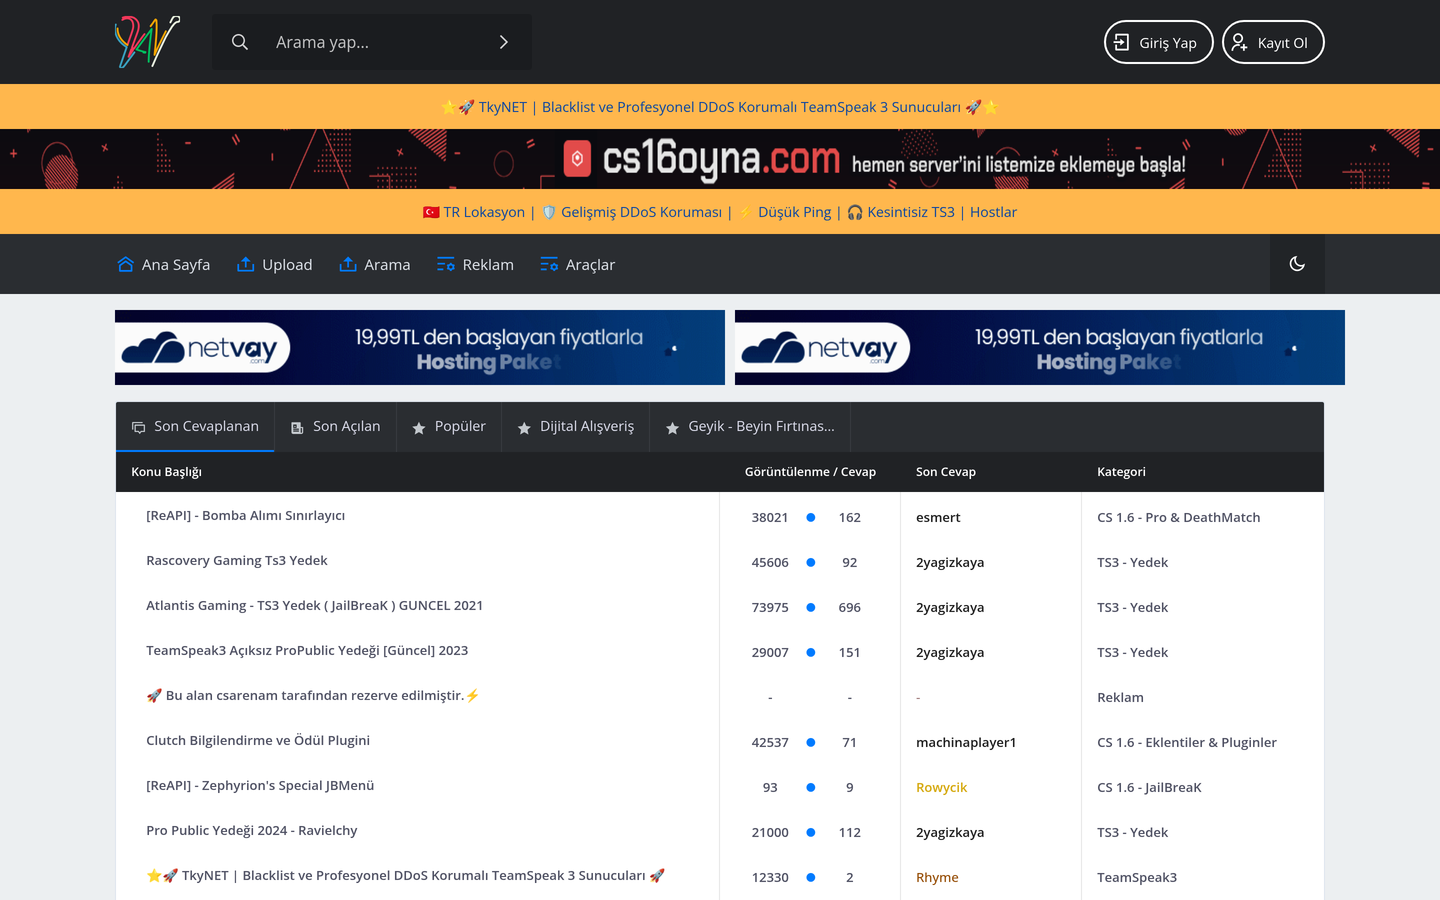Submit search with the arrow chevron
The width and height of the screenshot is (1440, 900).
click(x=504, y=42)
